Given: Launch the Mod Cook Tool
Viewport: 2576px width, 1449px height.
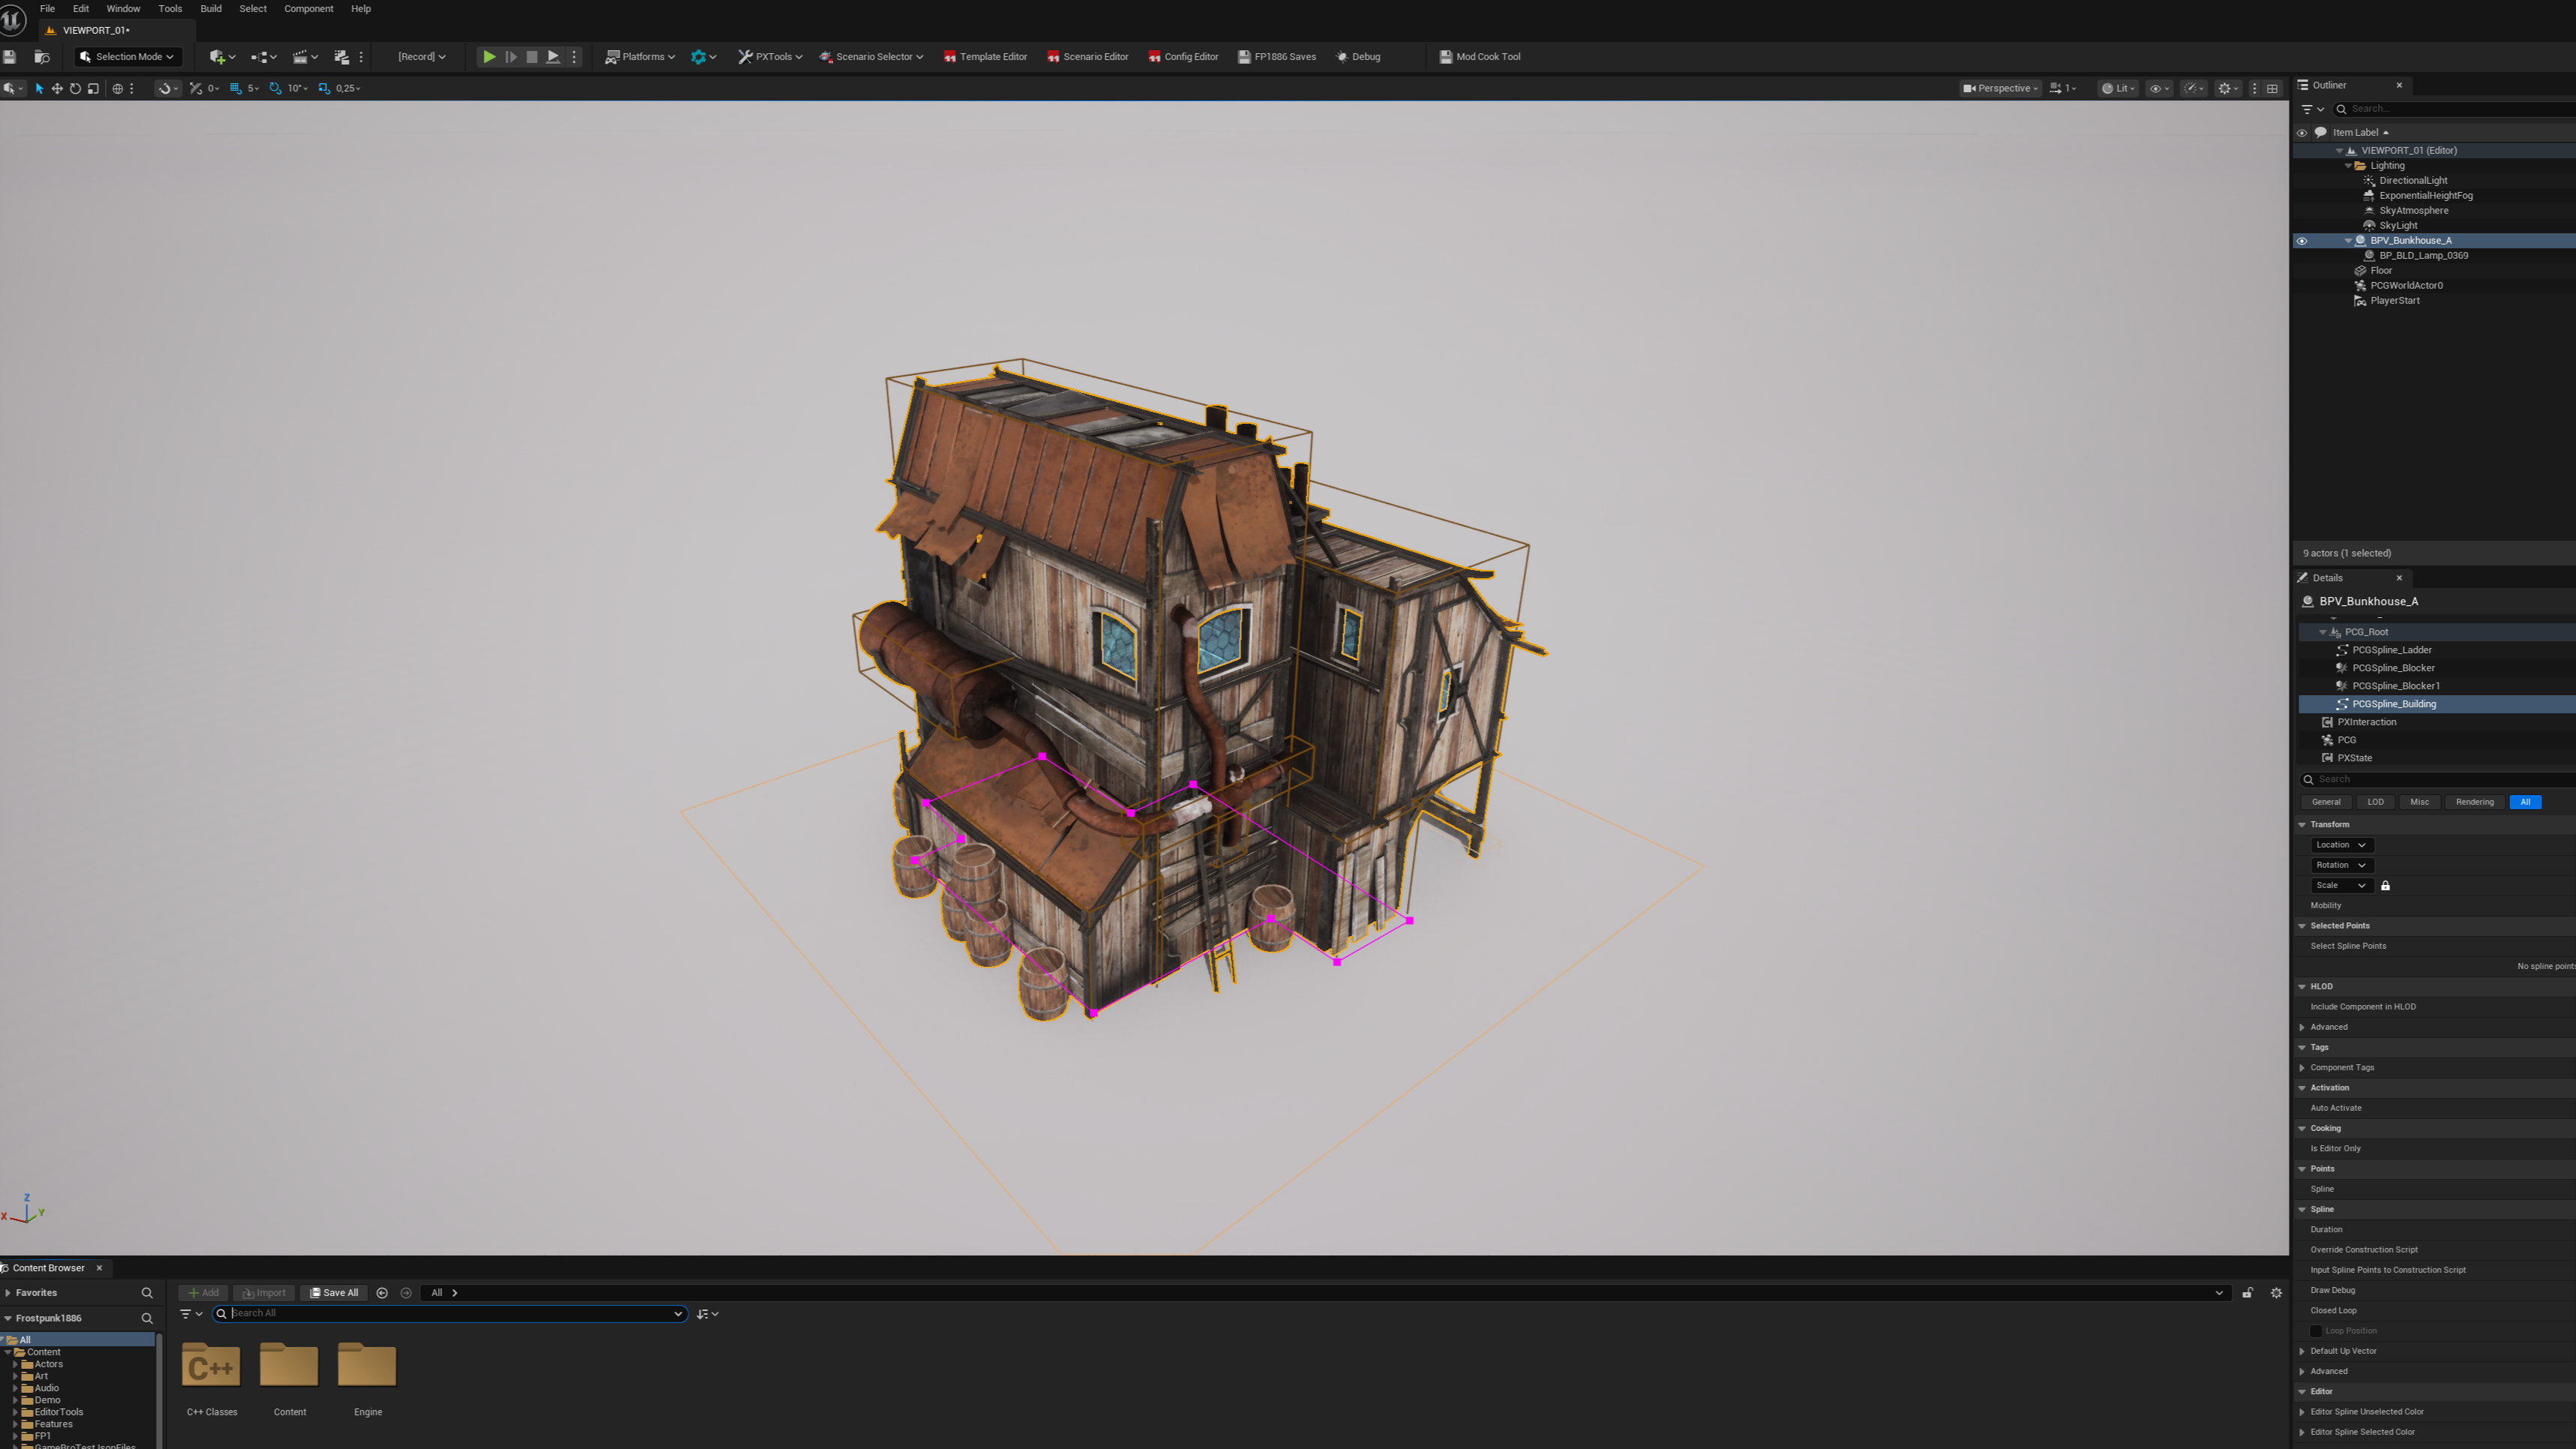Looking at the screenshot, I should pos(1480,57).
